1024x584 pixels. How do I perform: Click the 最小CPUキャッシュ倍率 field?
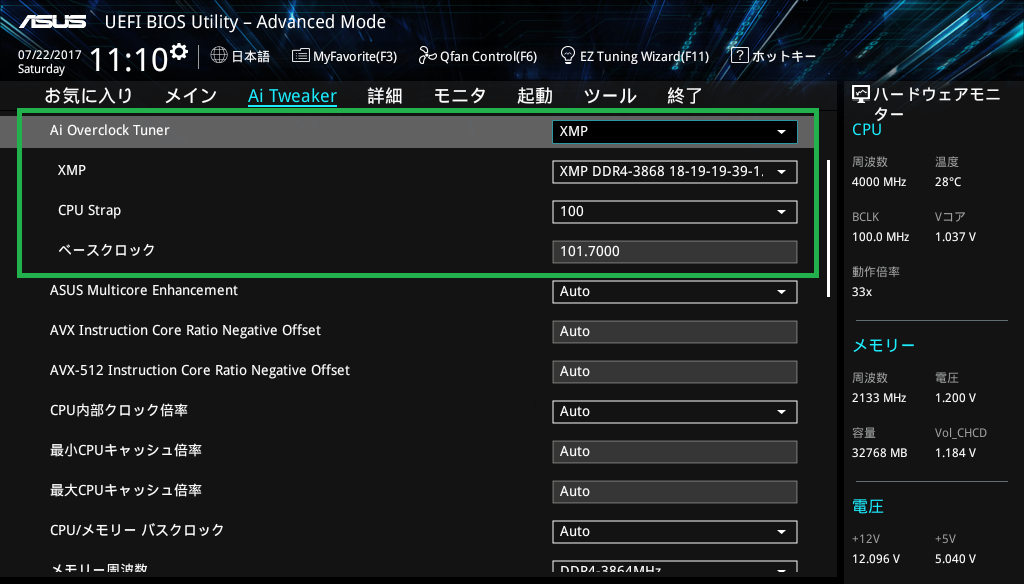(x=675, y=451)
